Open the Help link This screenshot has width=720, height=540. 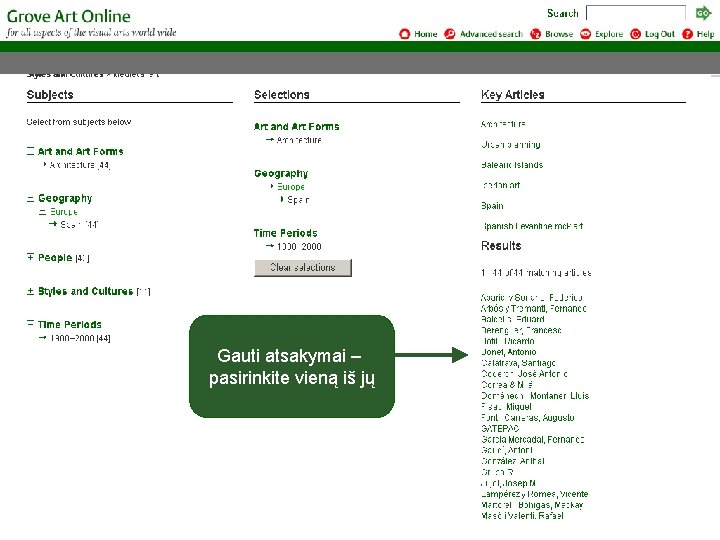tap(705, 34)
